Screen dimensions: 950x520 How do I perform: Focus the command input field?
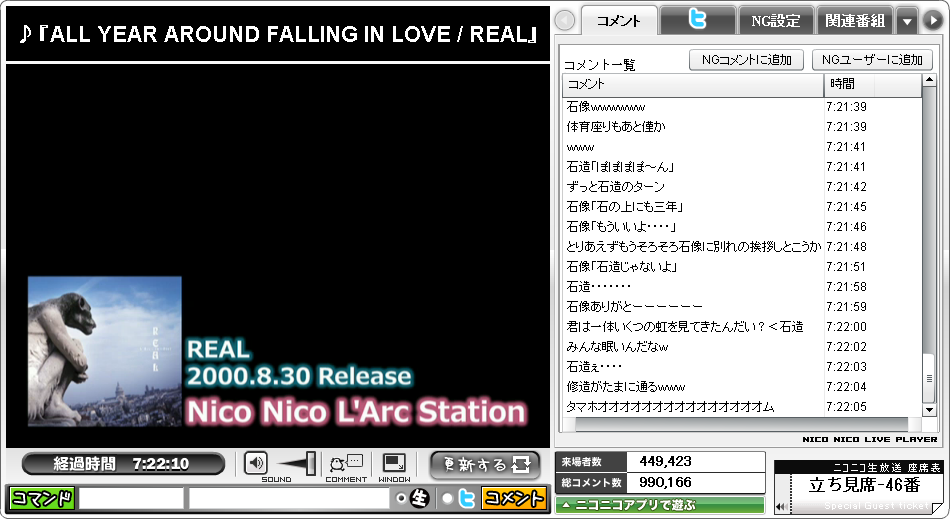131,499
